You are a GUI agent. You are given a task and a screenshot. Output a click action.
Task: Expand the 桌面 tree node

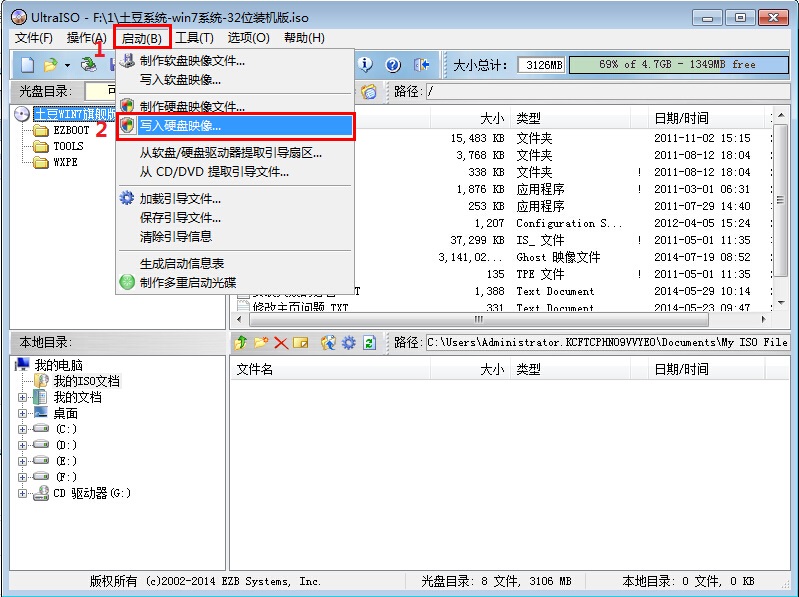tap(22, 413)
